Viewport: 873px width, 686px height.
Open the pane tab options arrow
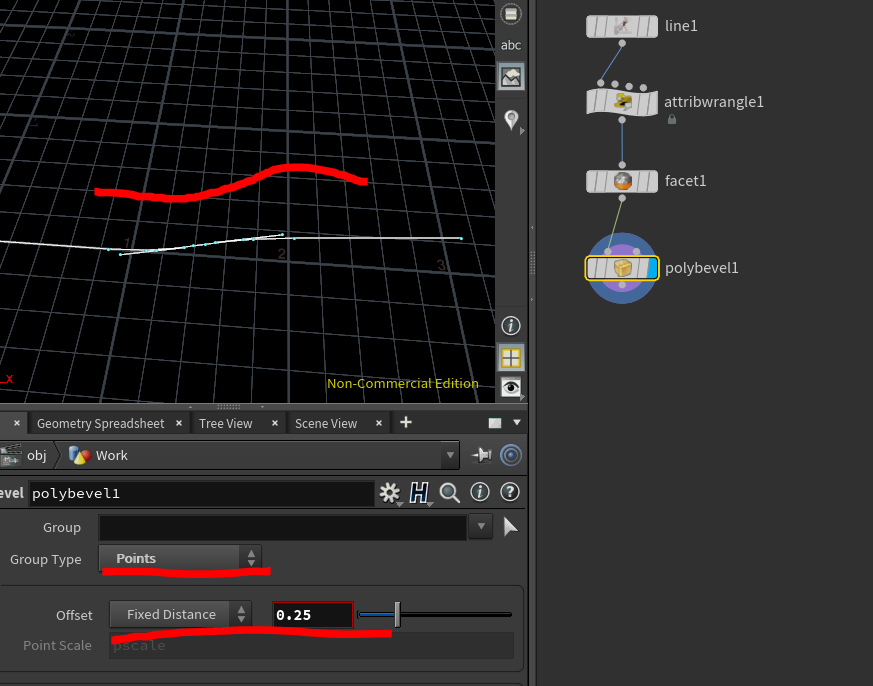517,423
